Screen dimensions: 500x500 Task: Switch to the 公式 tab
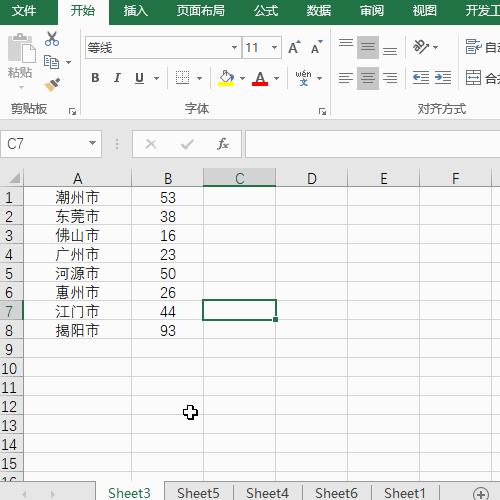click(x=266, y=11)
